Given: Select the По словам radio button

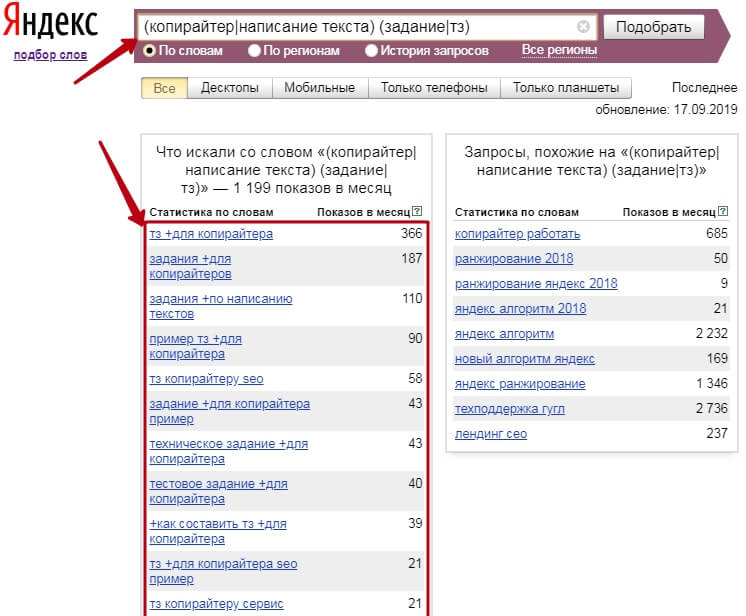Looking at the screenshot, I should [x=149, y=50].
